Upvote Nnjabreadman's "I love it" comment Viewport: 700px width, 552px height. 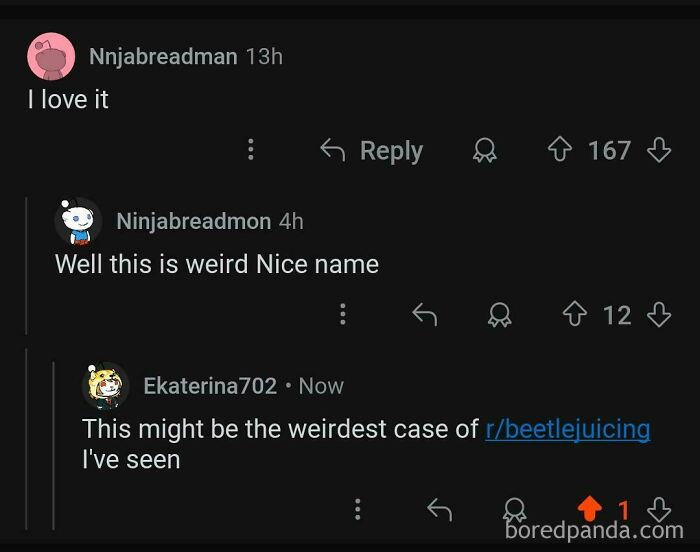tap(560, 150)
